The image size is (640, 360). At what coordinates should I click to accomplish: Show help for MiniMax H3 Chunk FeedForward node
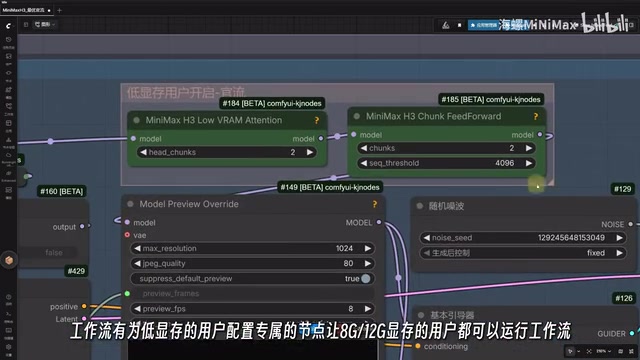pos(536,117)
